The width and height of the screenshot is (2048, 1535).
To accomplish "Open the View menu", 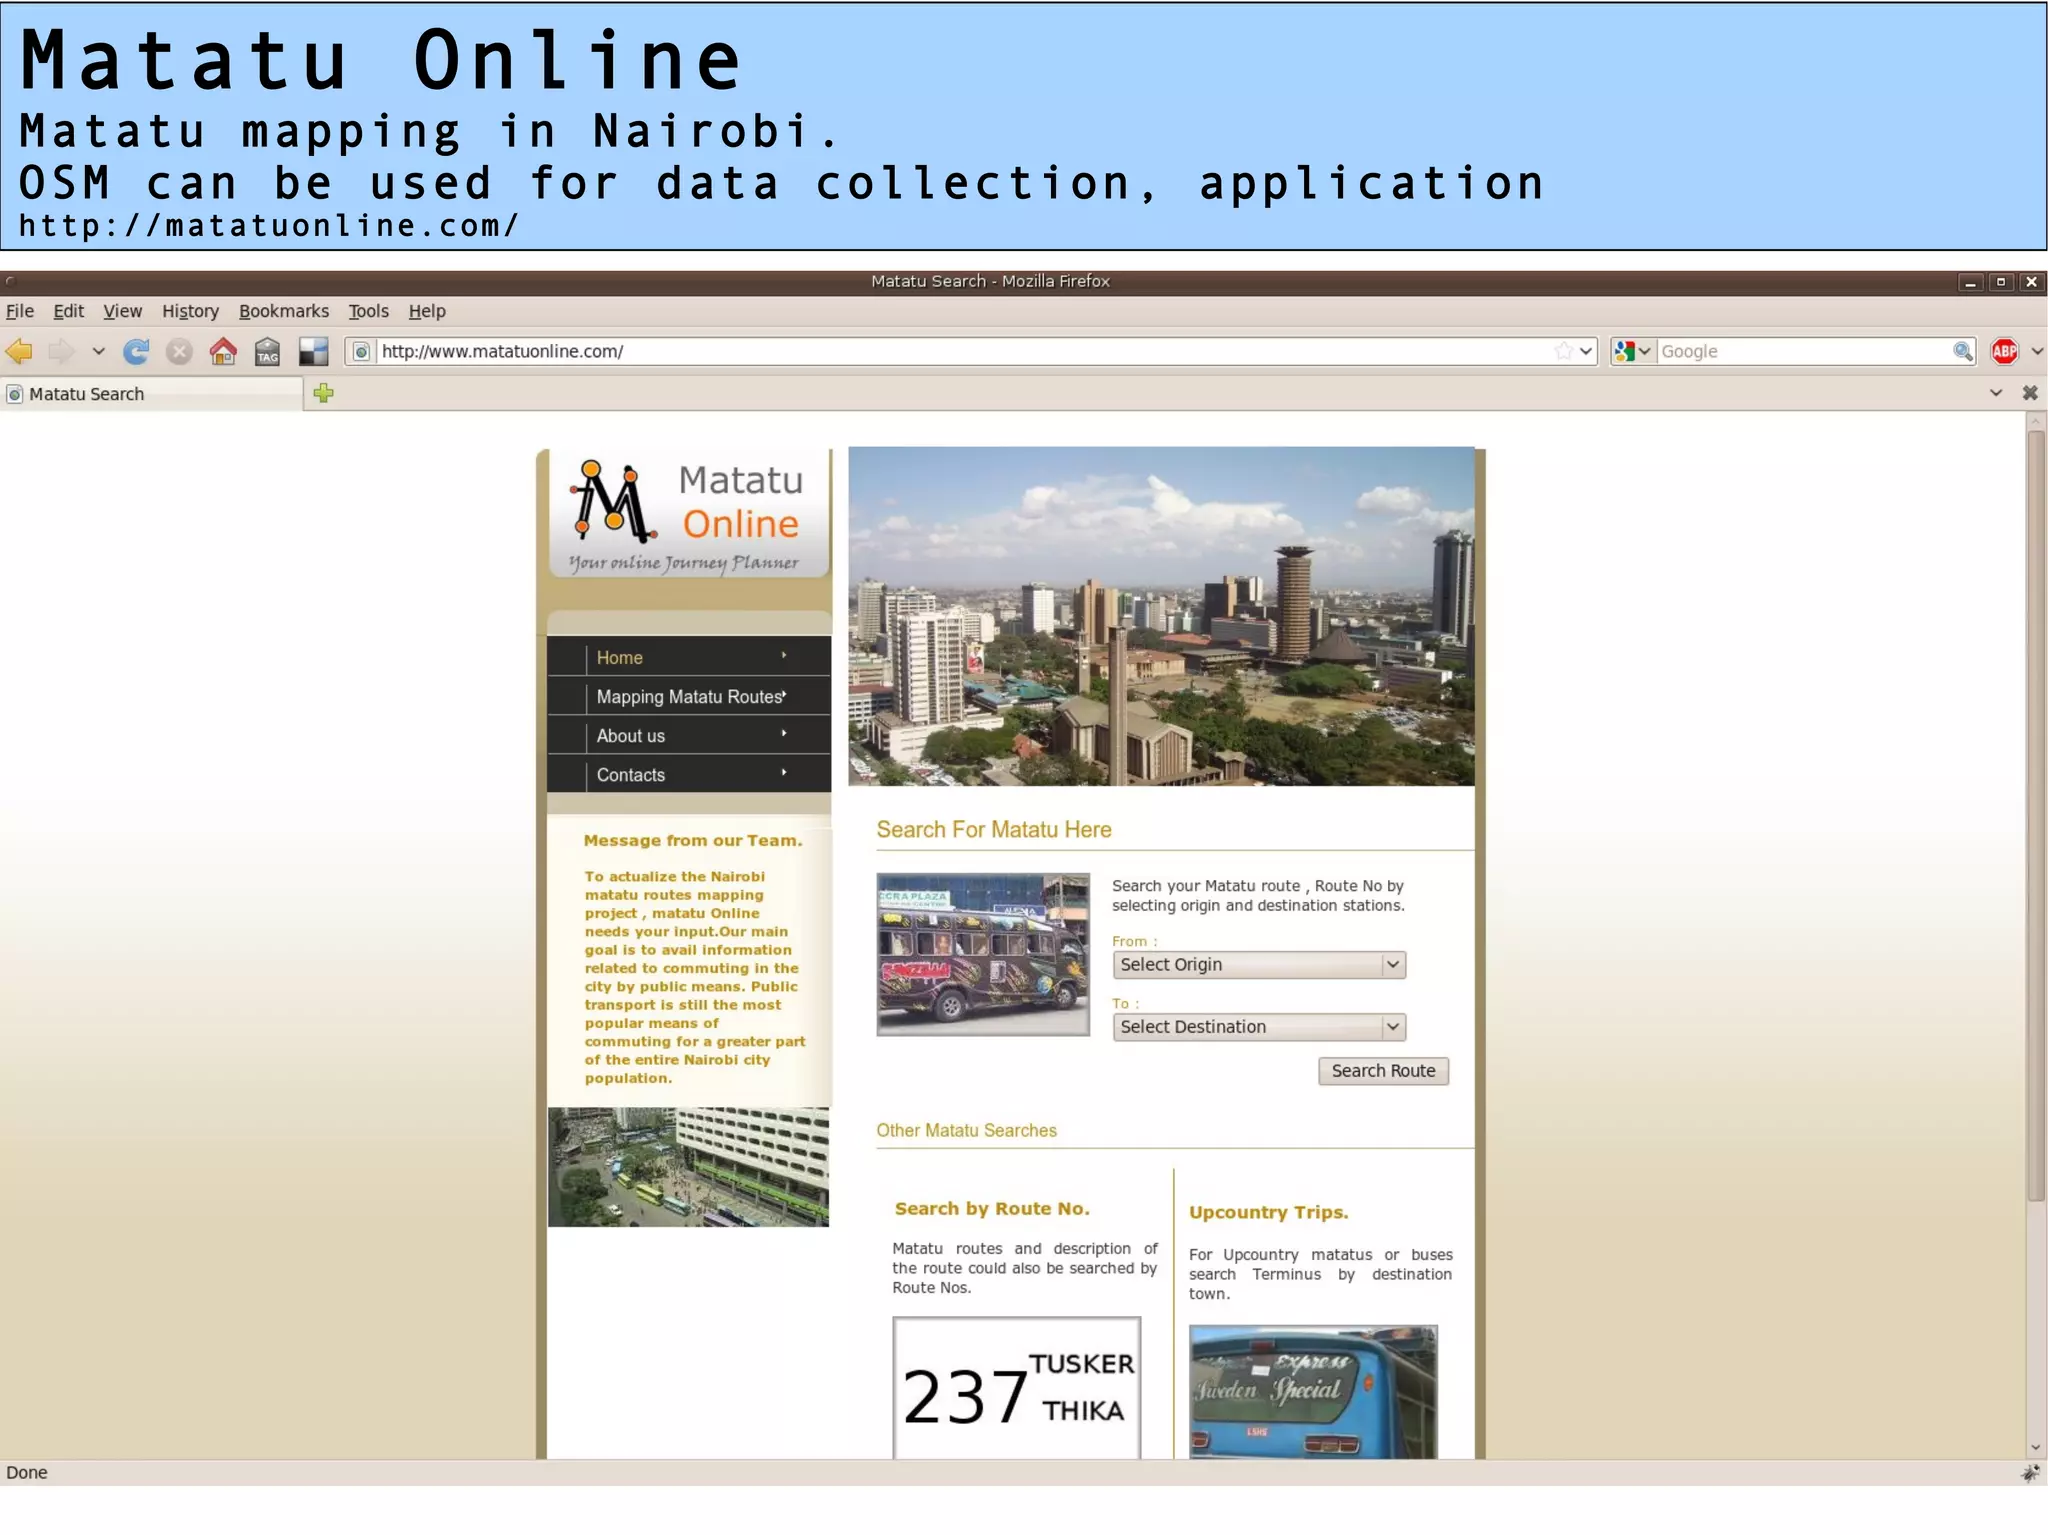I will click(x=122, y=311).
